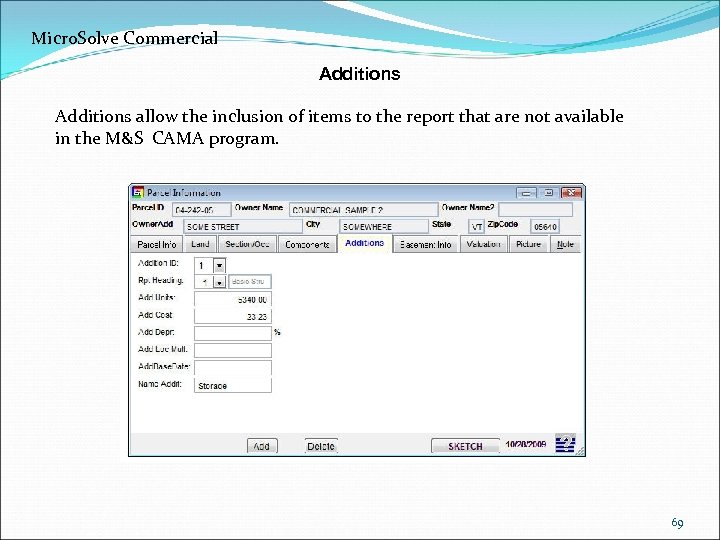Click the AddBaseDate field
Screen dimensions: 720x540
[233, 367]
